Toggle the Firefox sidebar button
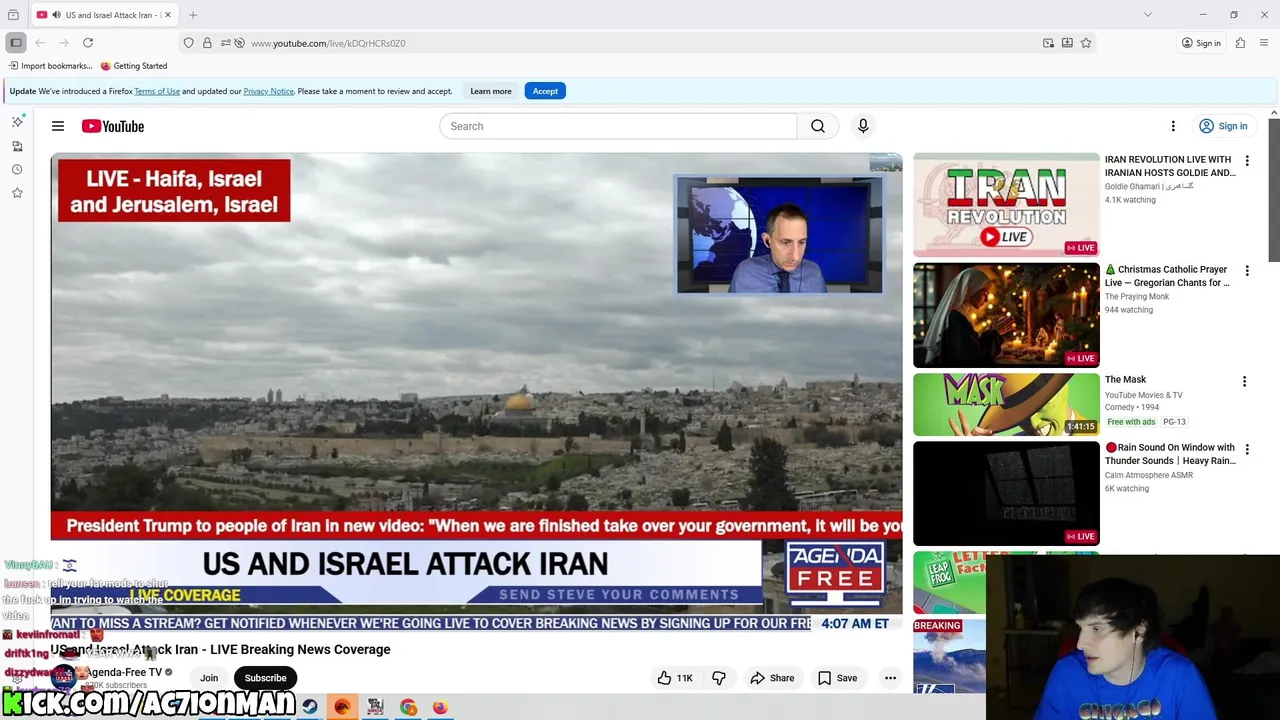The height and width of the screenshot is (720, 1280). (x=16, y=43)
